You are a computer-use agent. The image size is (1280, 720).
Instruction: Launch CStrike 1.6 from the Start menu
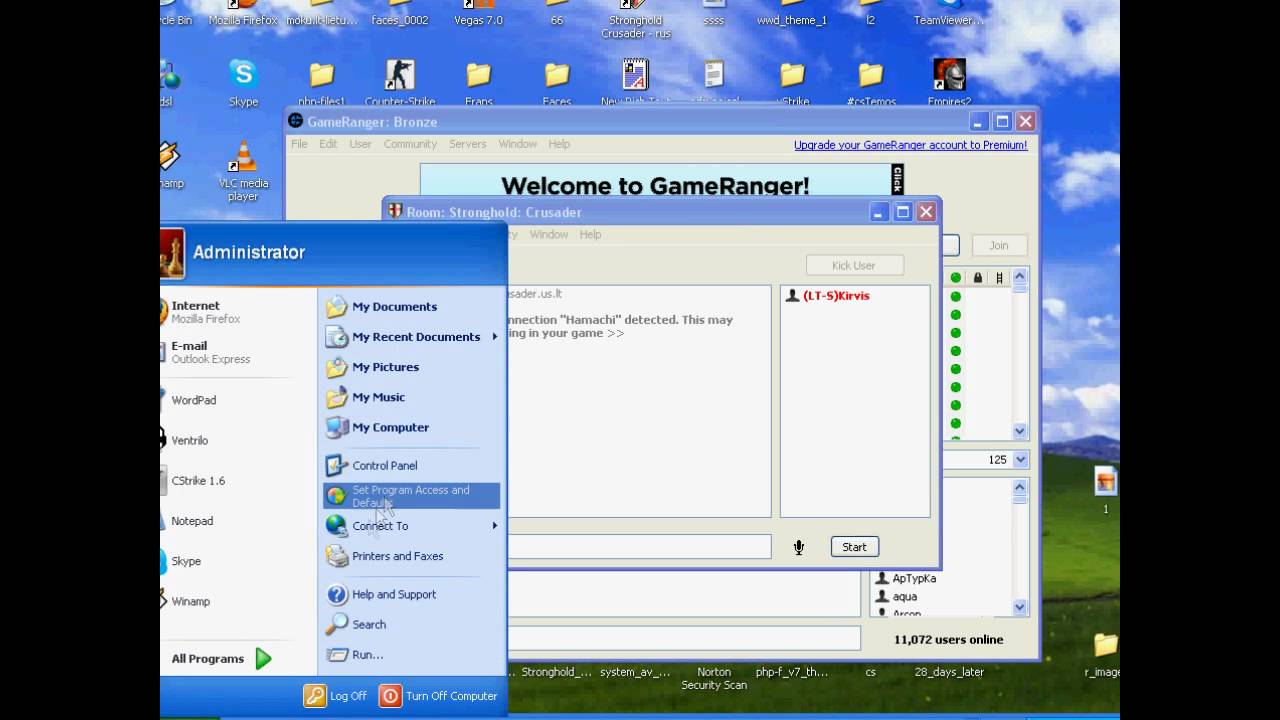(x=198, y=481)
